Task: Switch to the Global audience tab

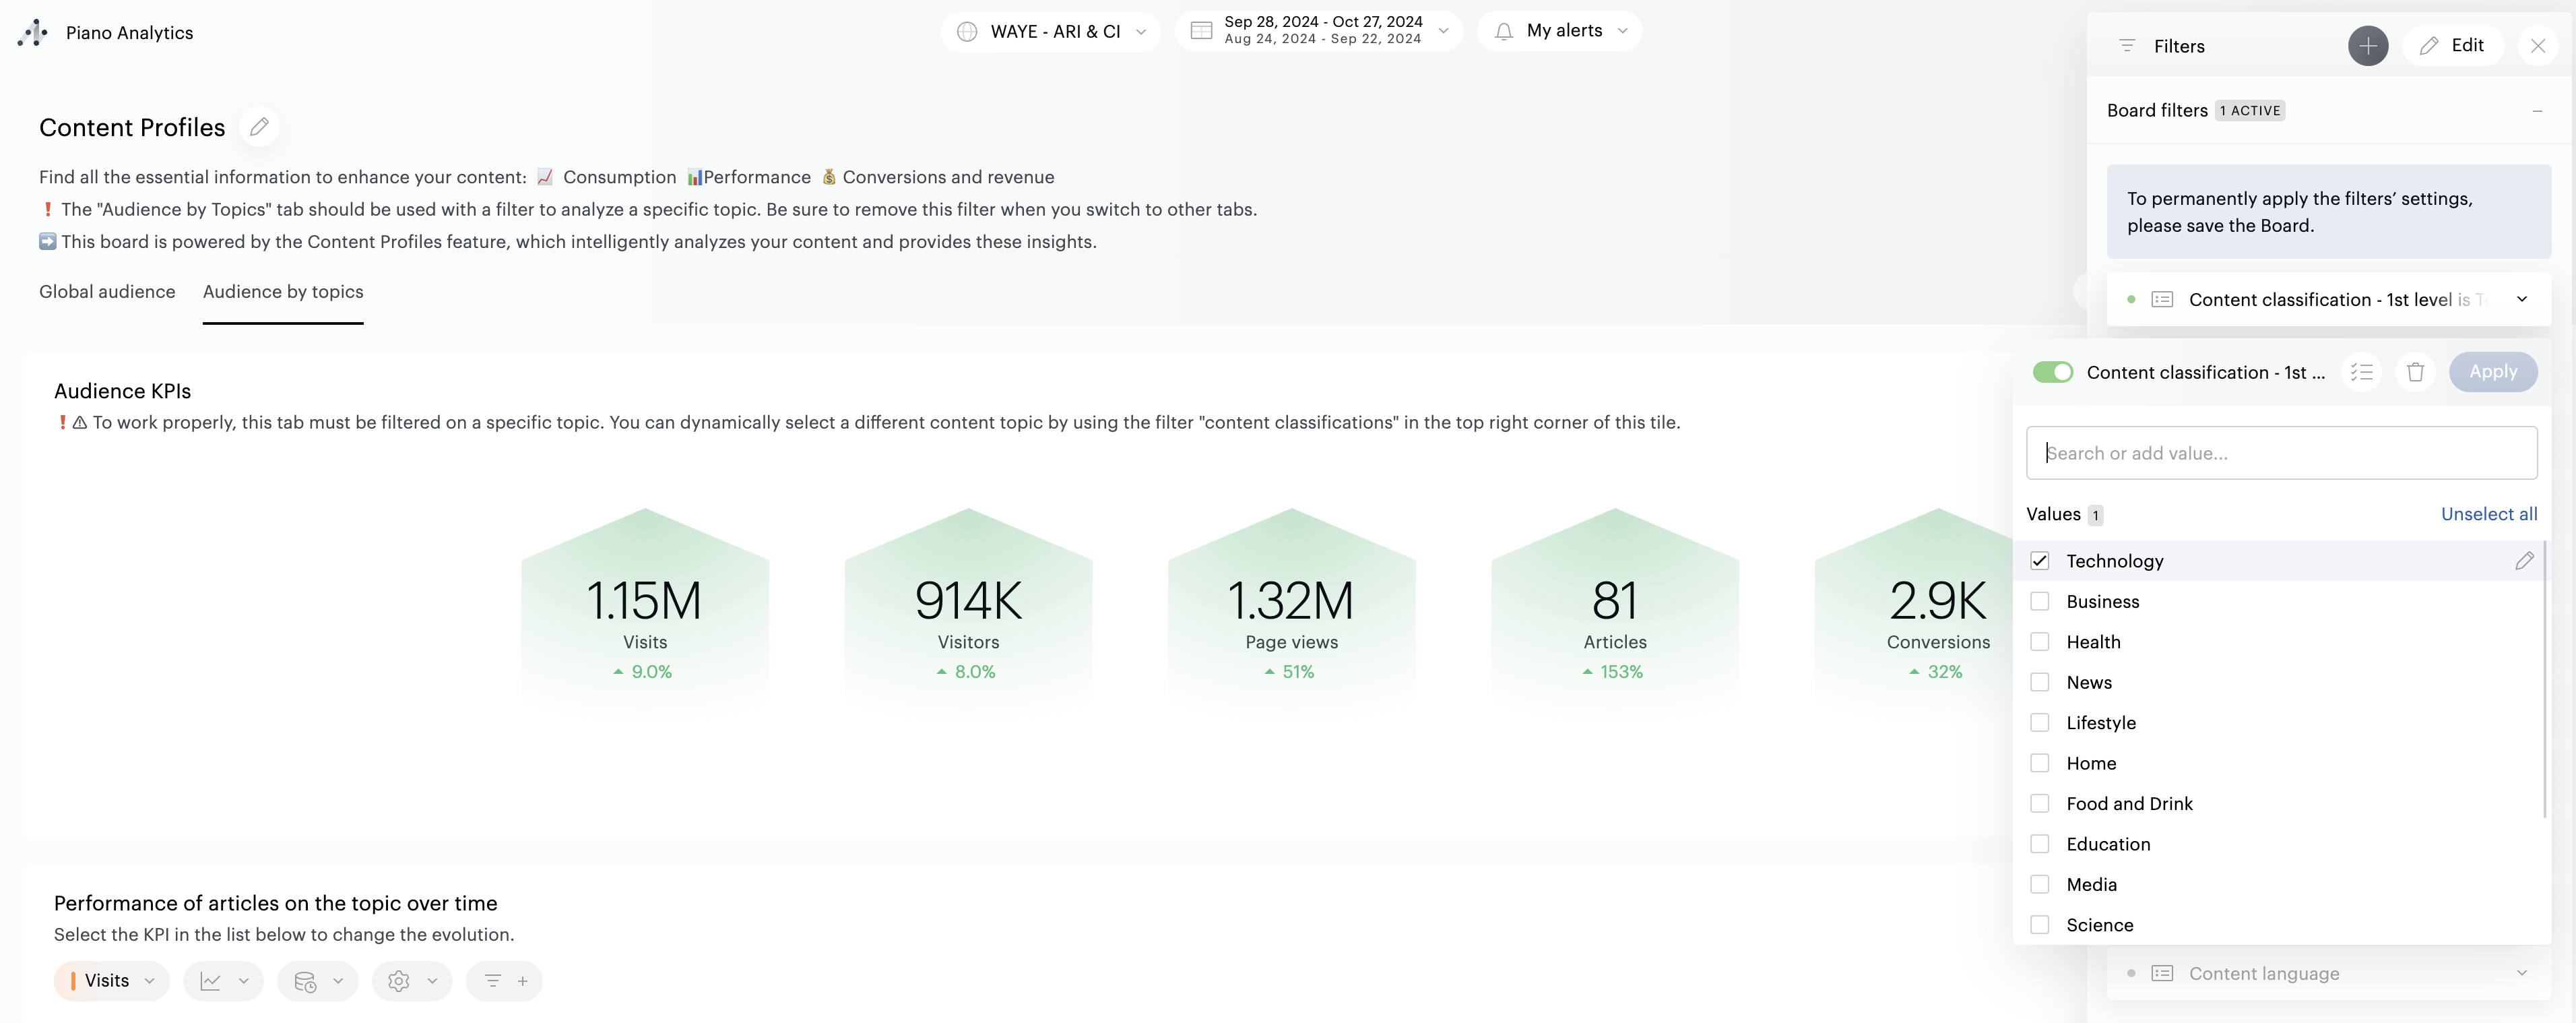Action: click(x=107, y=291)
